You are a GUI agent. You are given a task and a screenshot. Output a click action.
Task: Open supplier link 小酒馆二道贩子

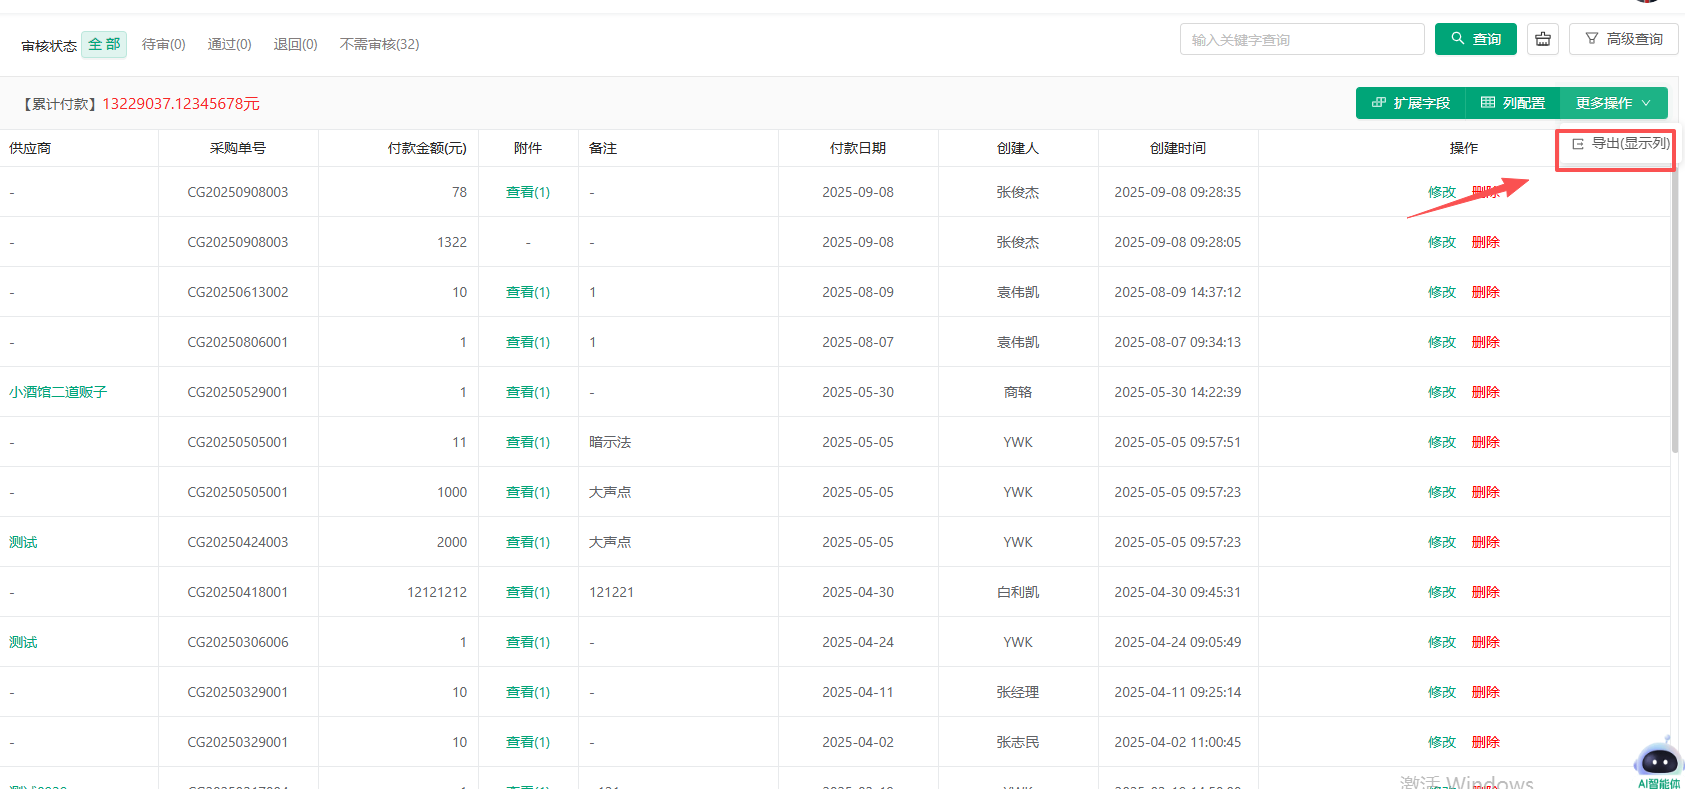point(58,392)
